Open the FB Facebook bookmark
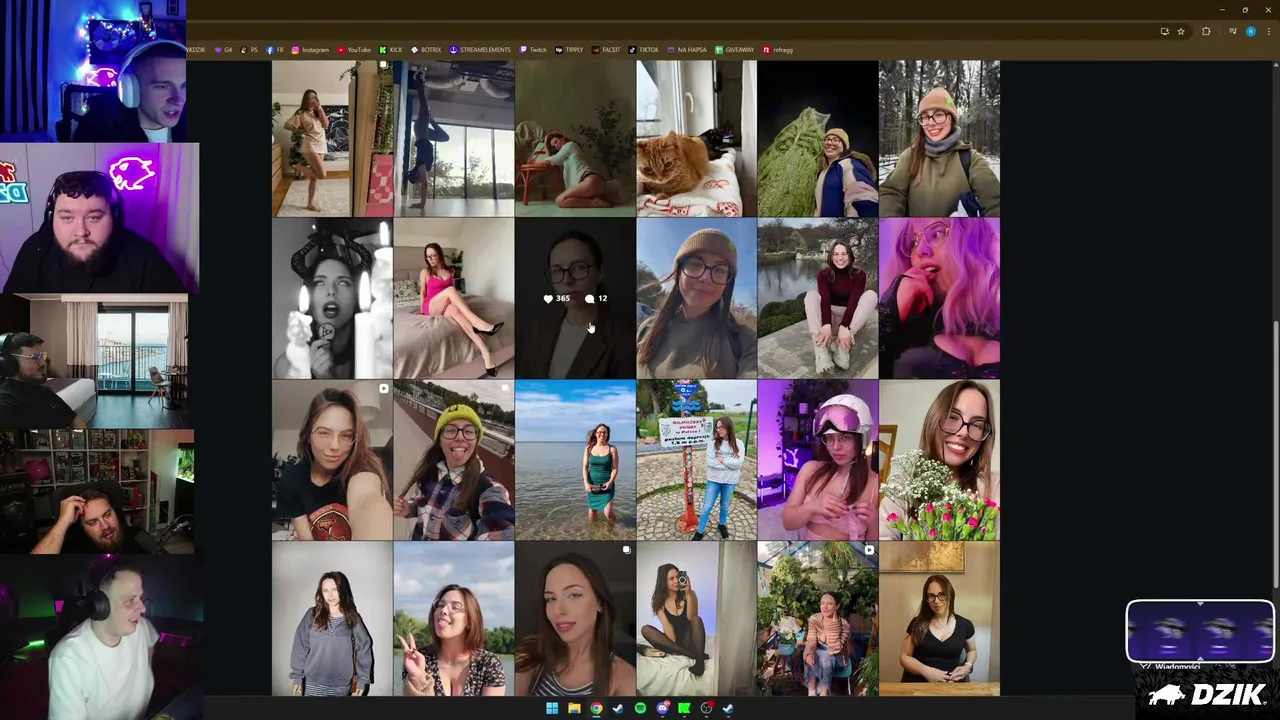 coord(275,49)
